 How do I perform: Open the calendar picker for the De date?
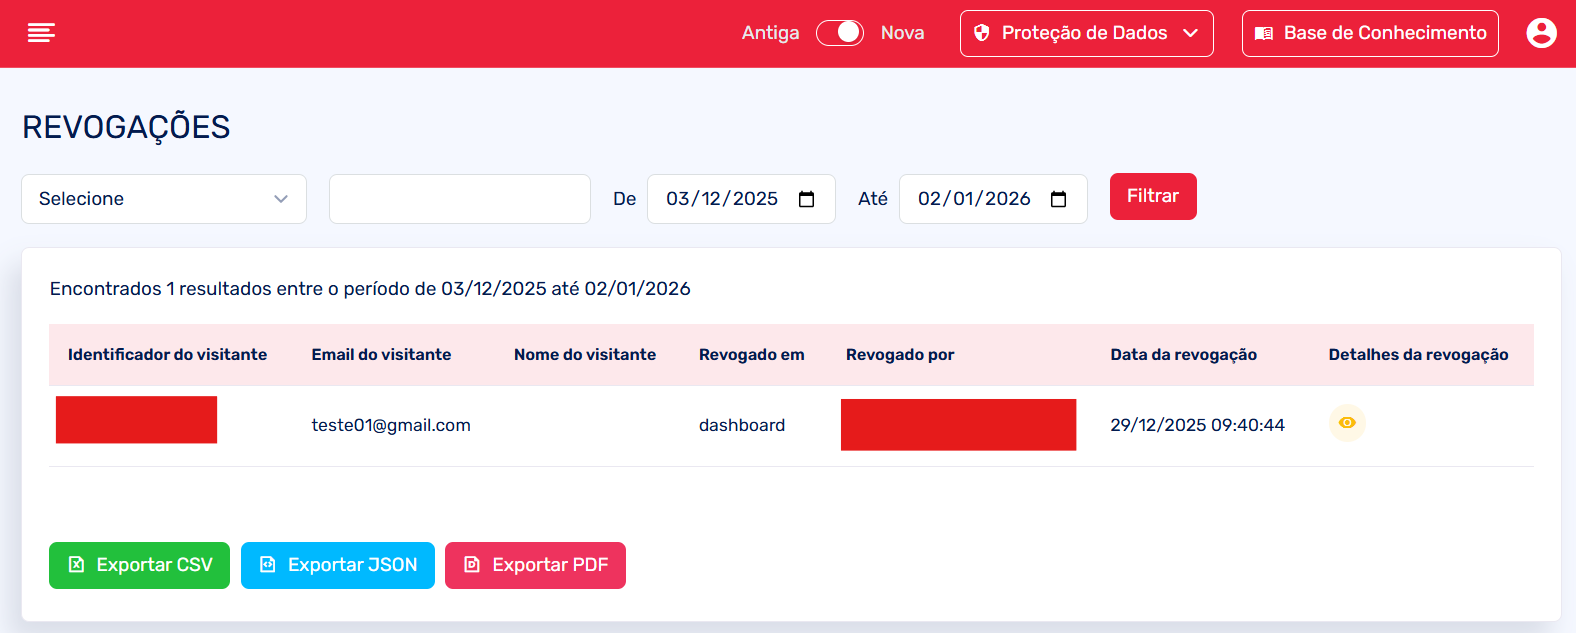pyautogui.click(x=806, y=199)
